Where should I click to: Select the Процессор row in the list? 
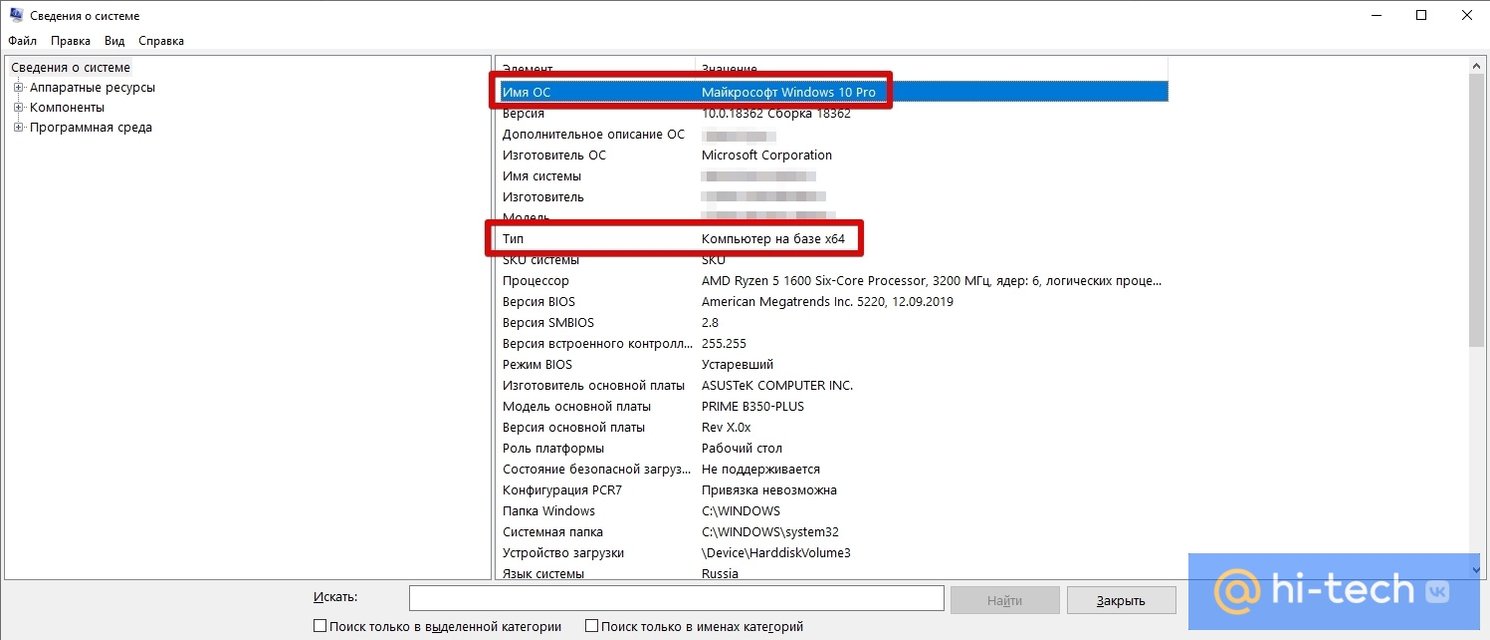(x=535, y=281)
